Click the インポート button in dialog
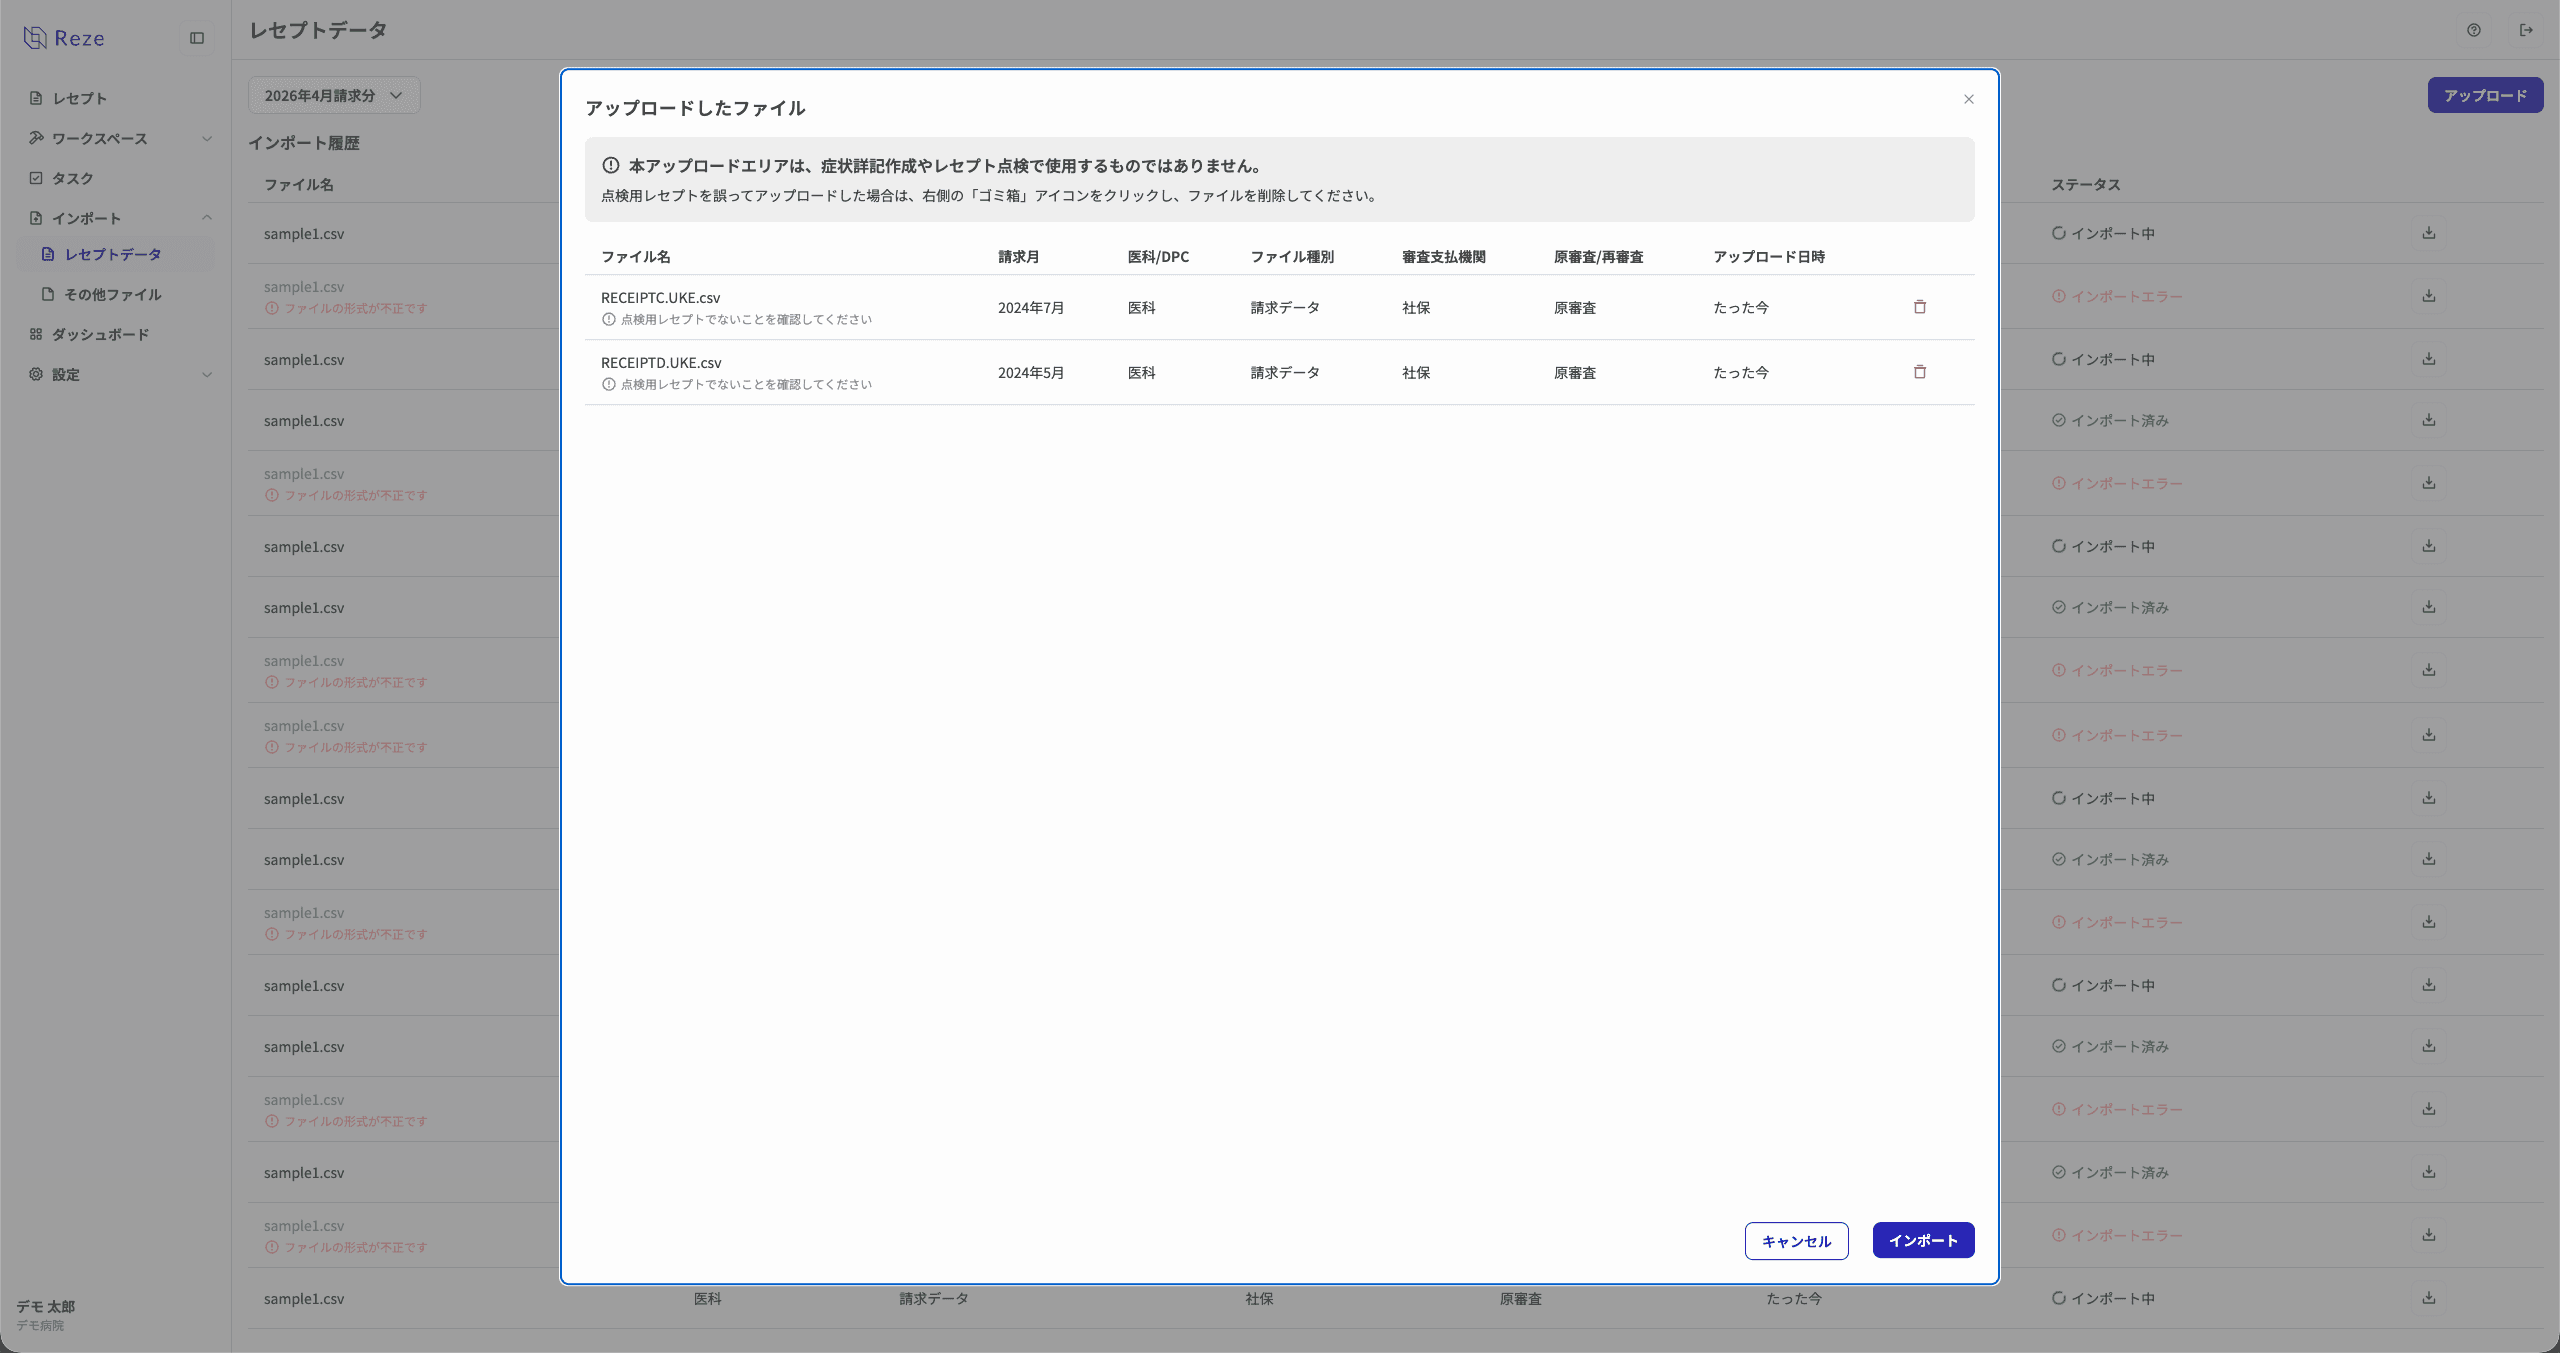Screen dimensions: 2560x1353 pyautogui.click(x=1922, y=1240)
